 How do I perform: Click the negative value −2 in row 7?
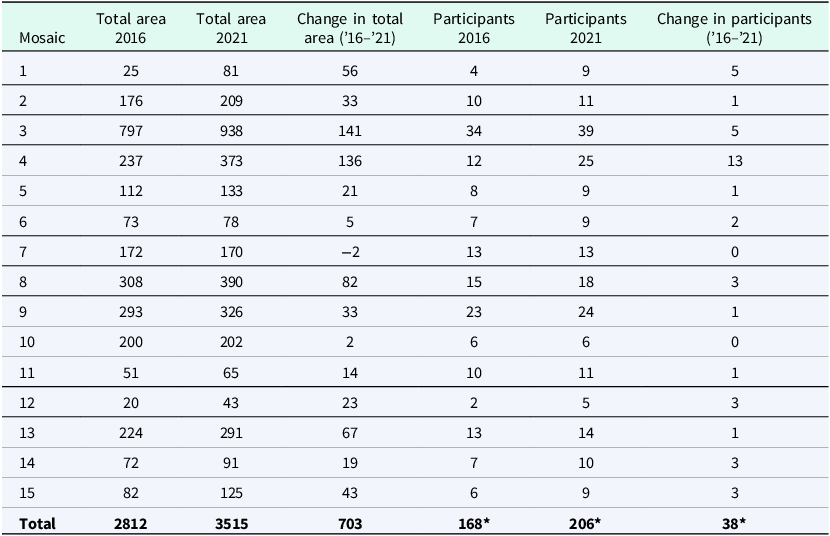350,252
